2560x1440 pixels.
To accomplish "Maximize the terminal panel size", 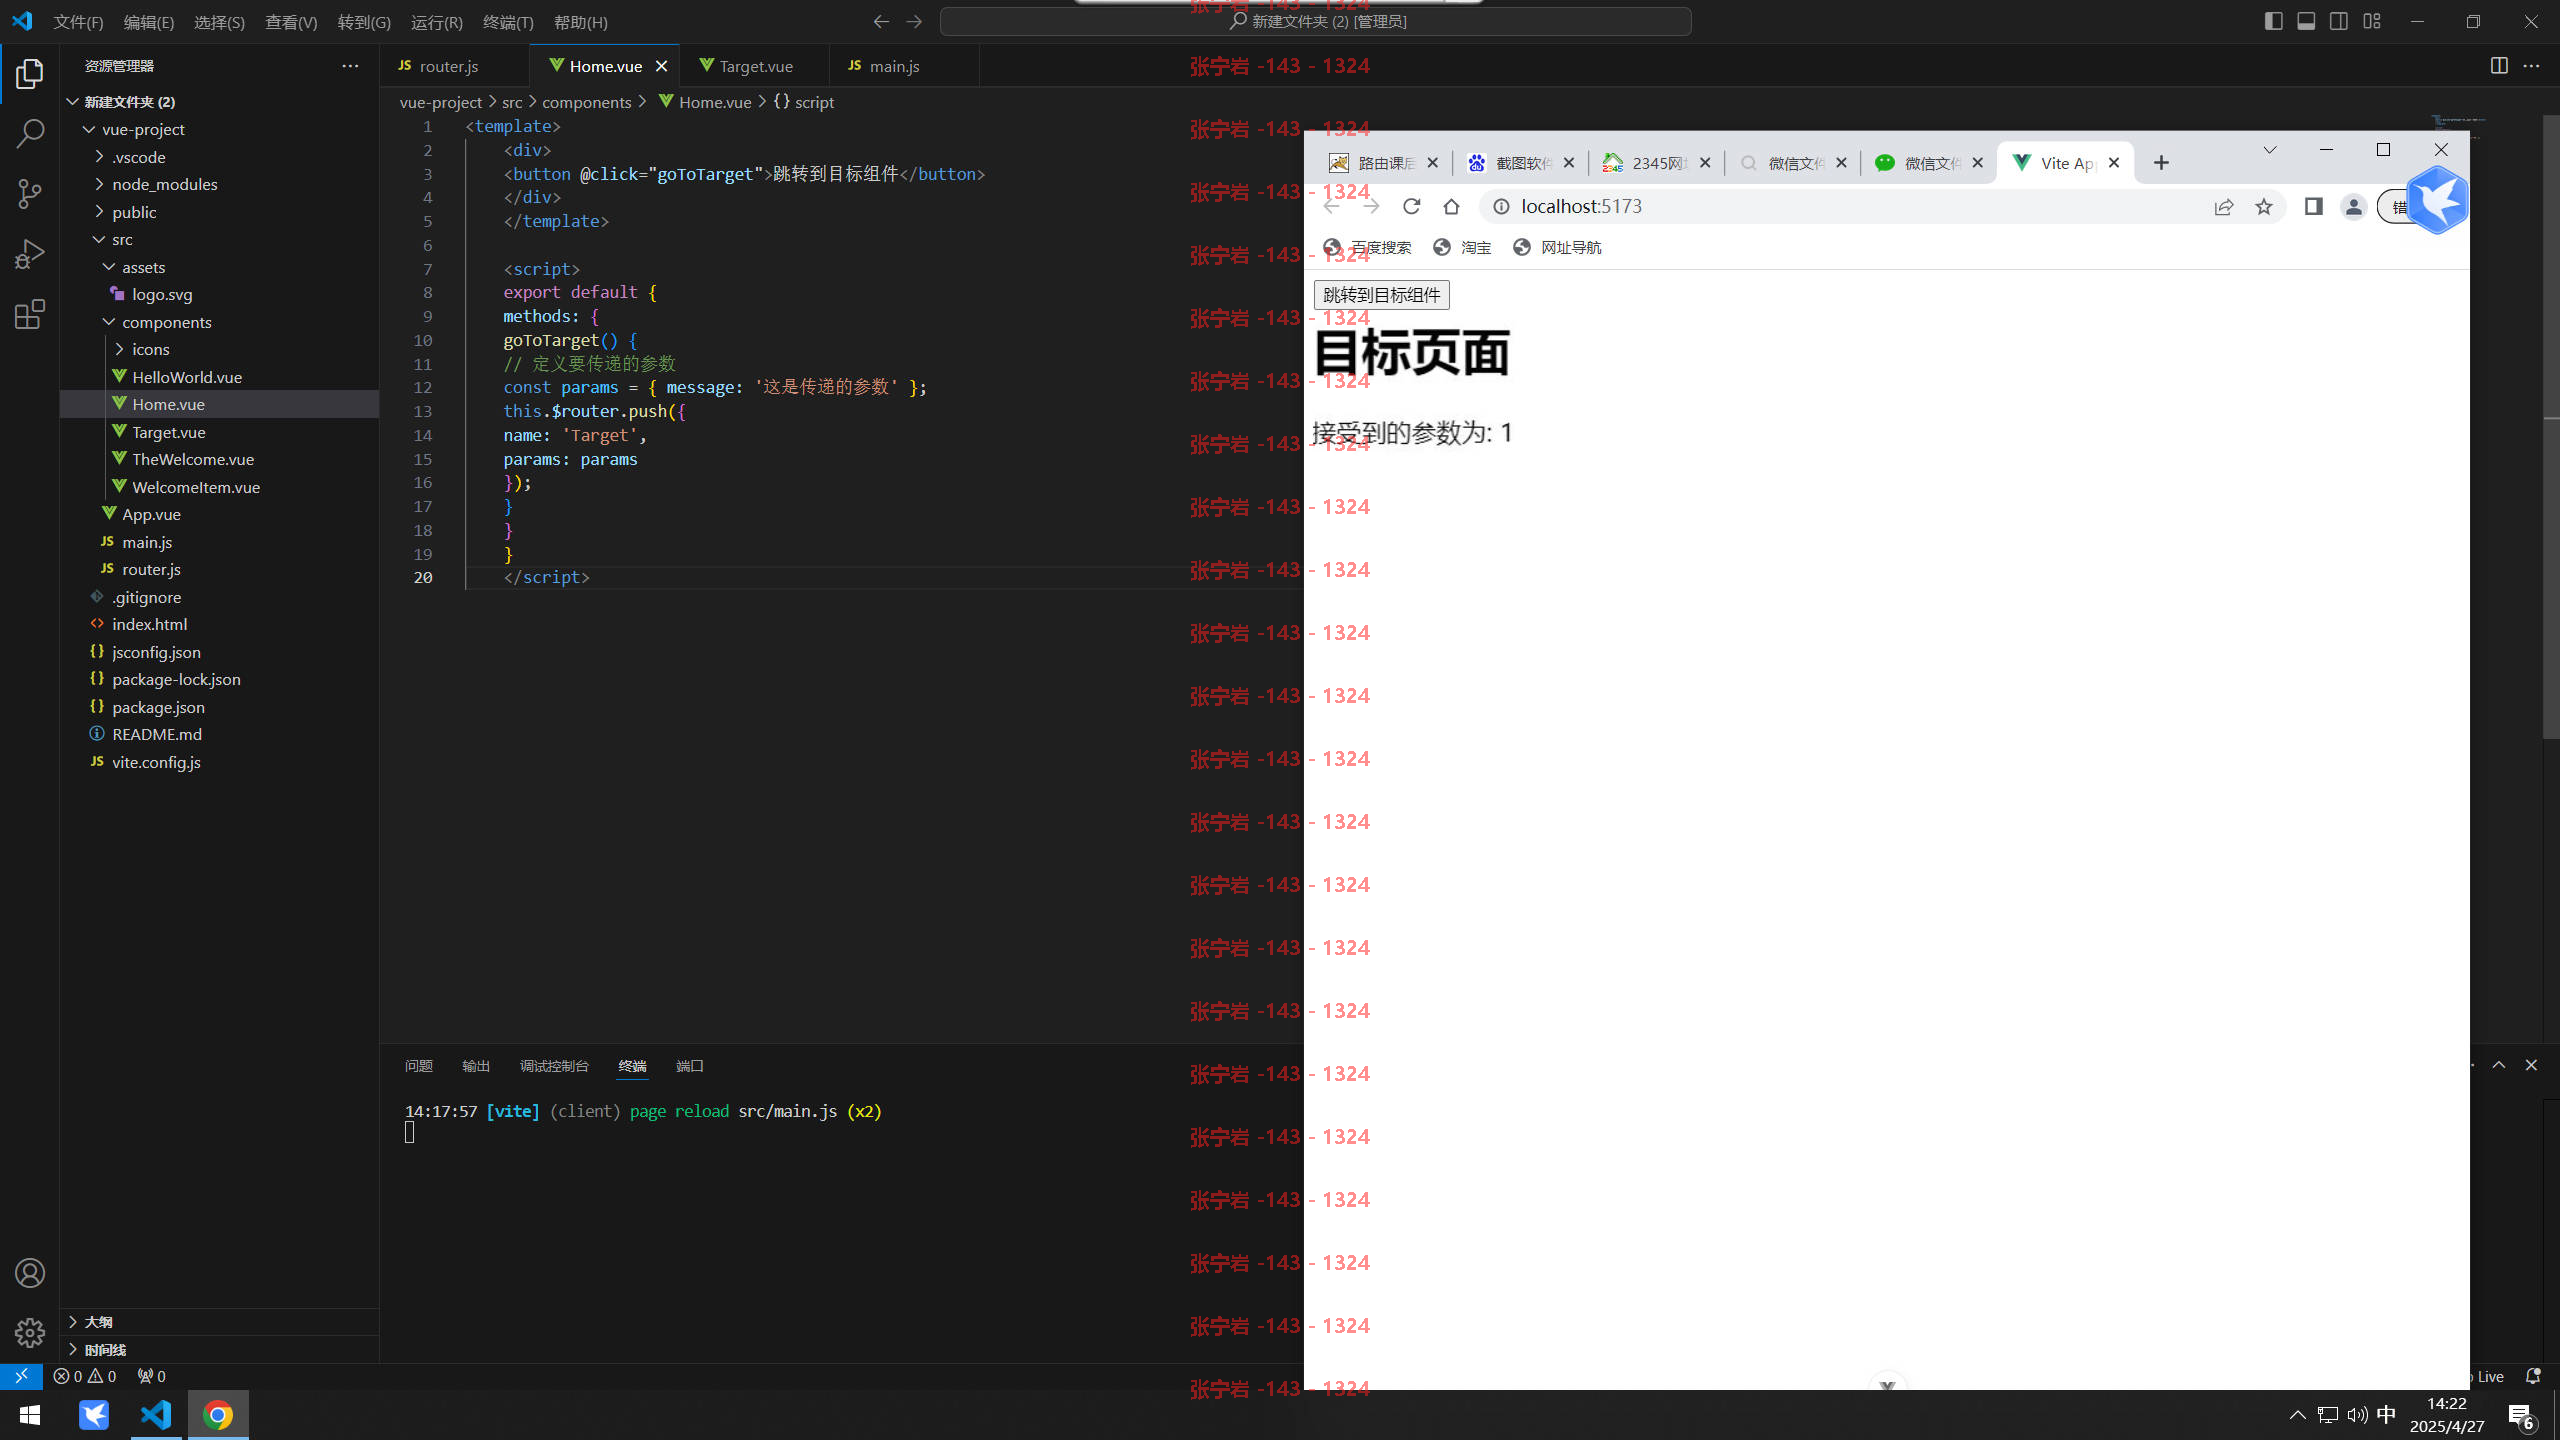I will pos(2499,1065).
